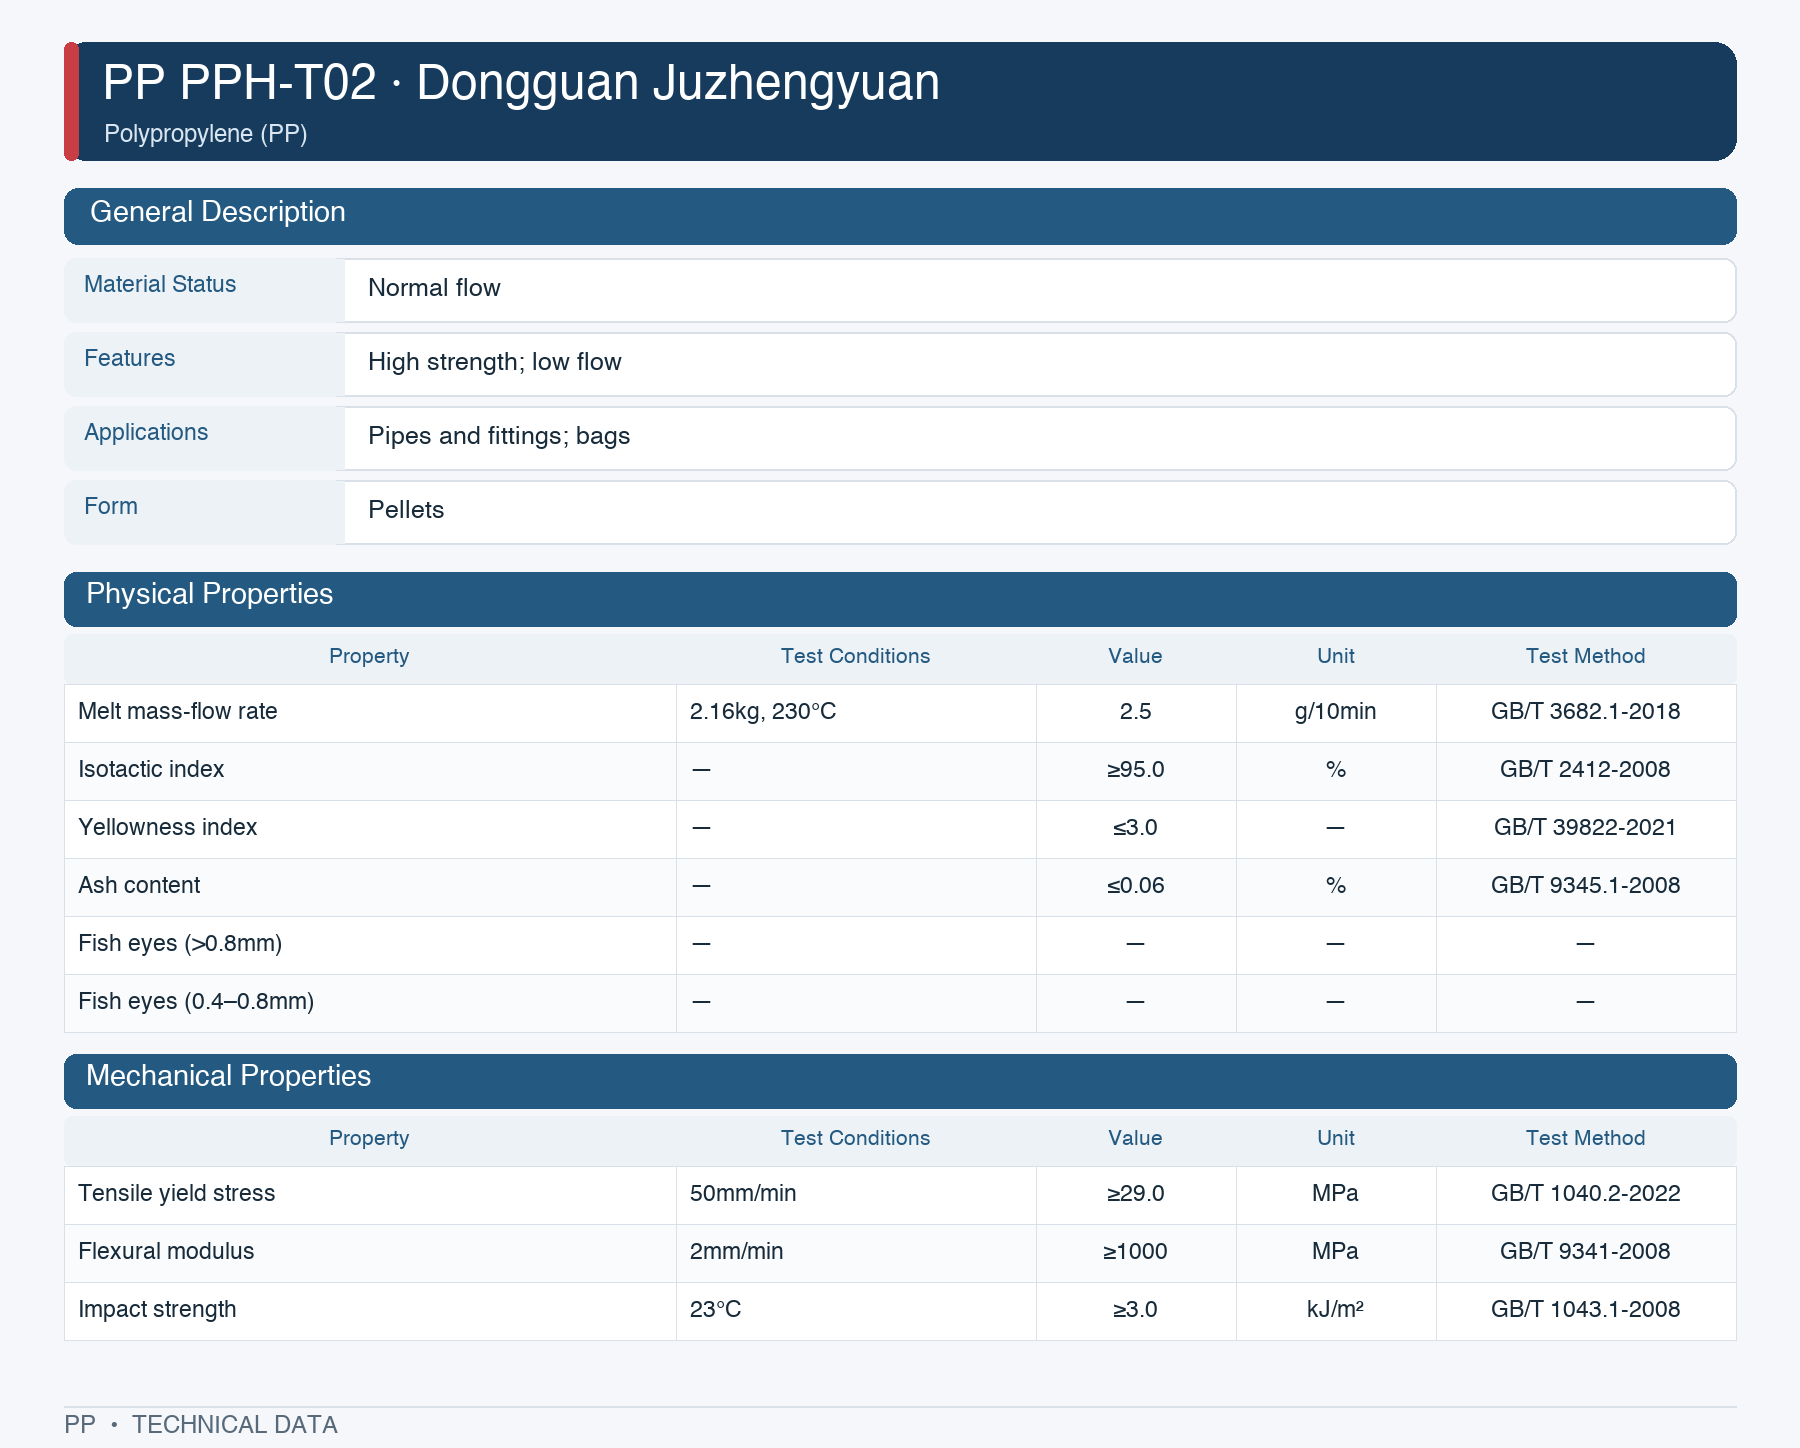The width and height of the screenshot is (1800, 1448).
Task: Select the '≥29.0' tensile value
Action: pyautogui.click(x=1136, y=1193)
